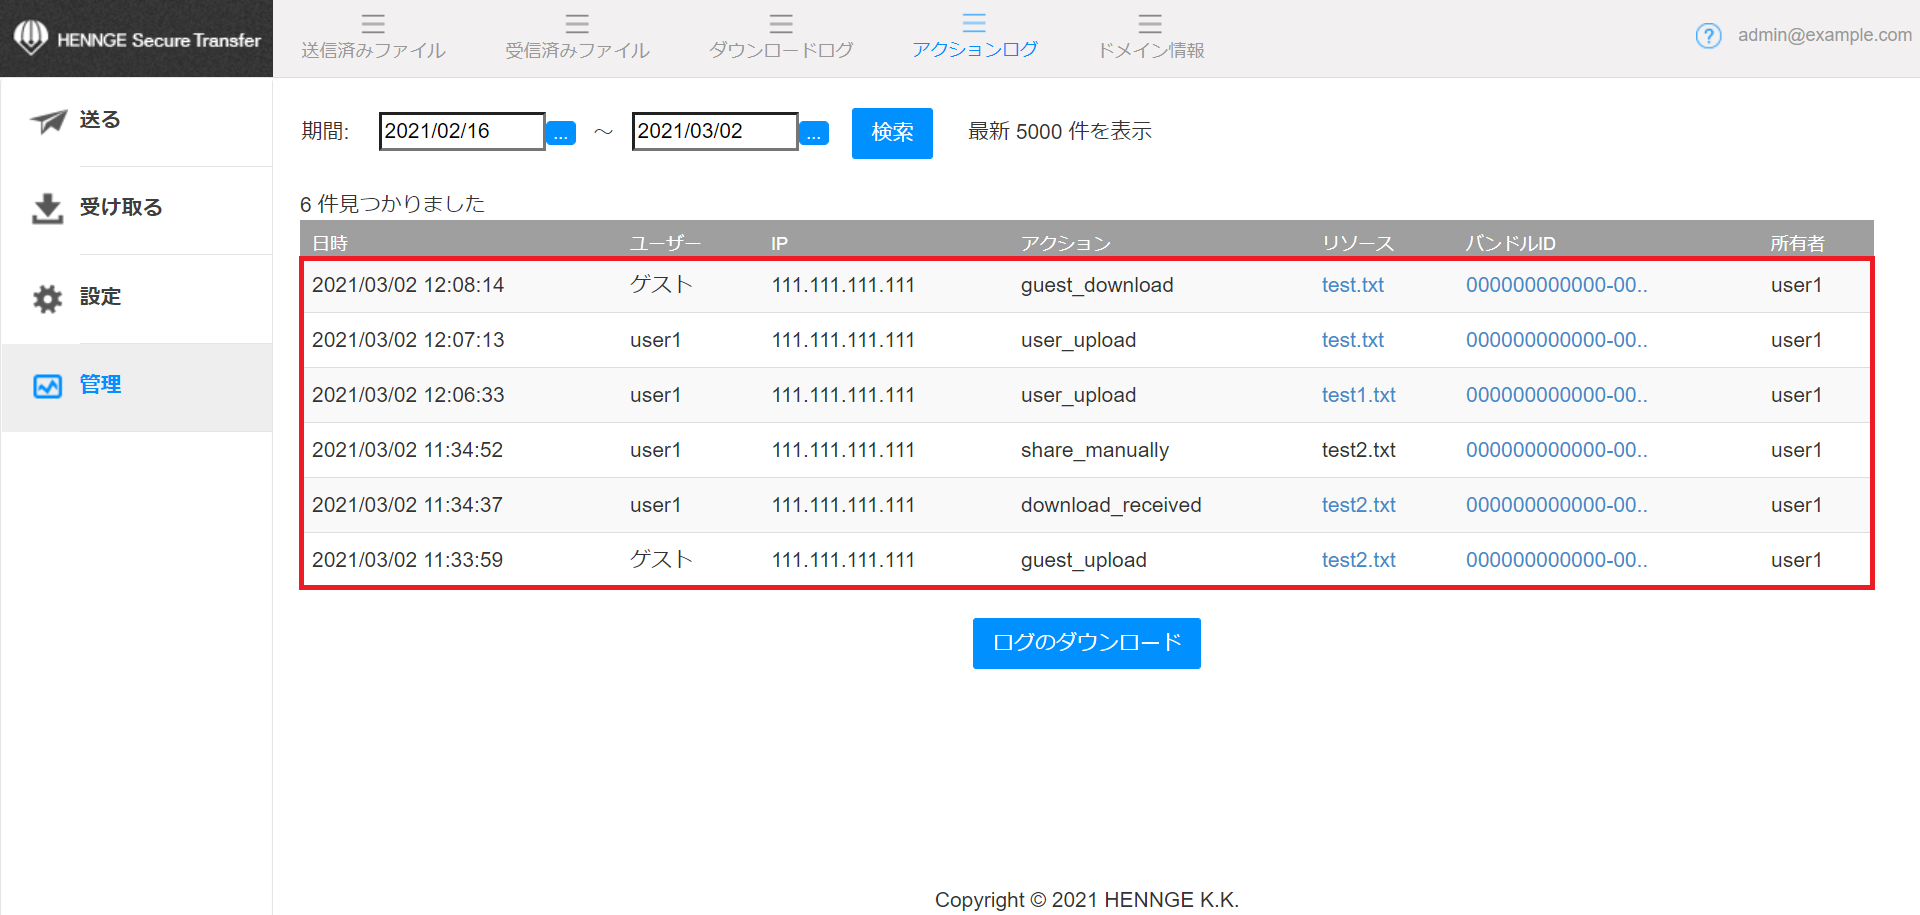Click the settings gear icon
The height and width of the screenshot is (915, 1920).
click(47, 298)
